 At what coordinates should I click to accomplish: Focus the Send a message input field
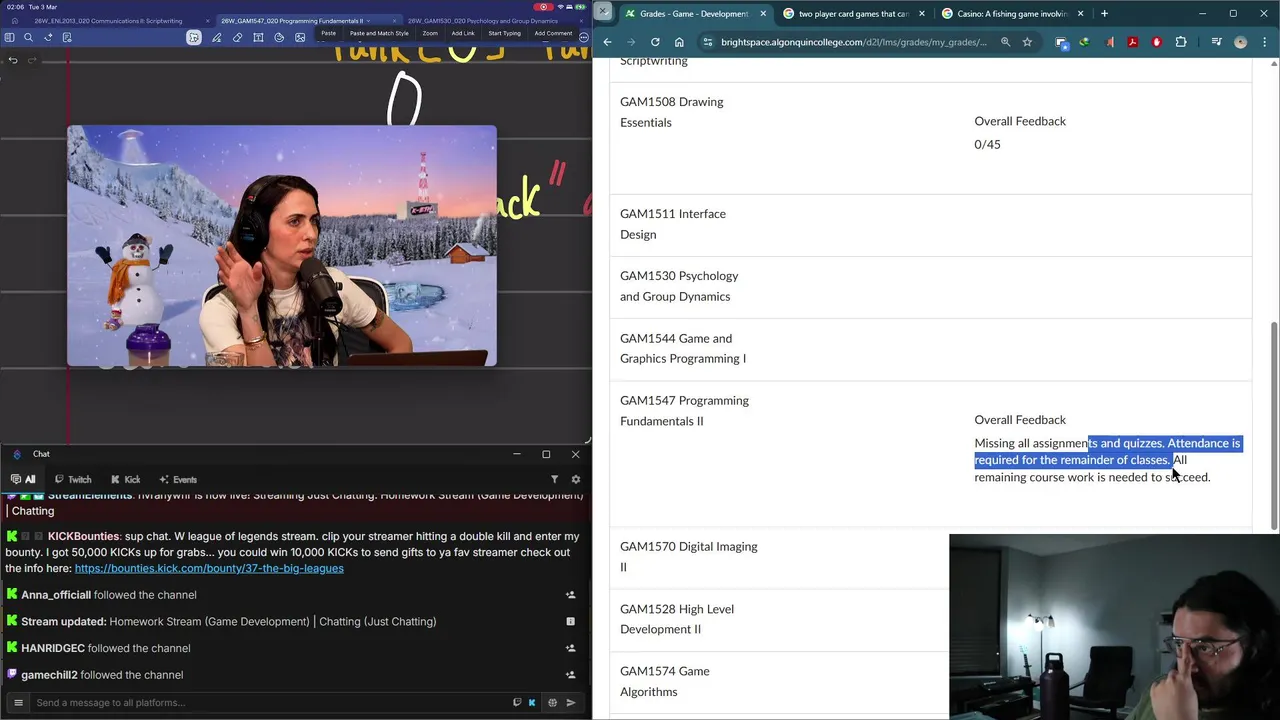270,702
